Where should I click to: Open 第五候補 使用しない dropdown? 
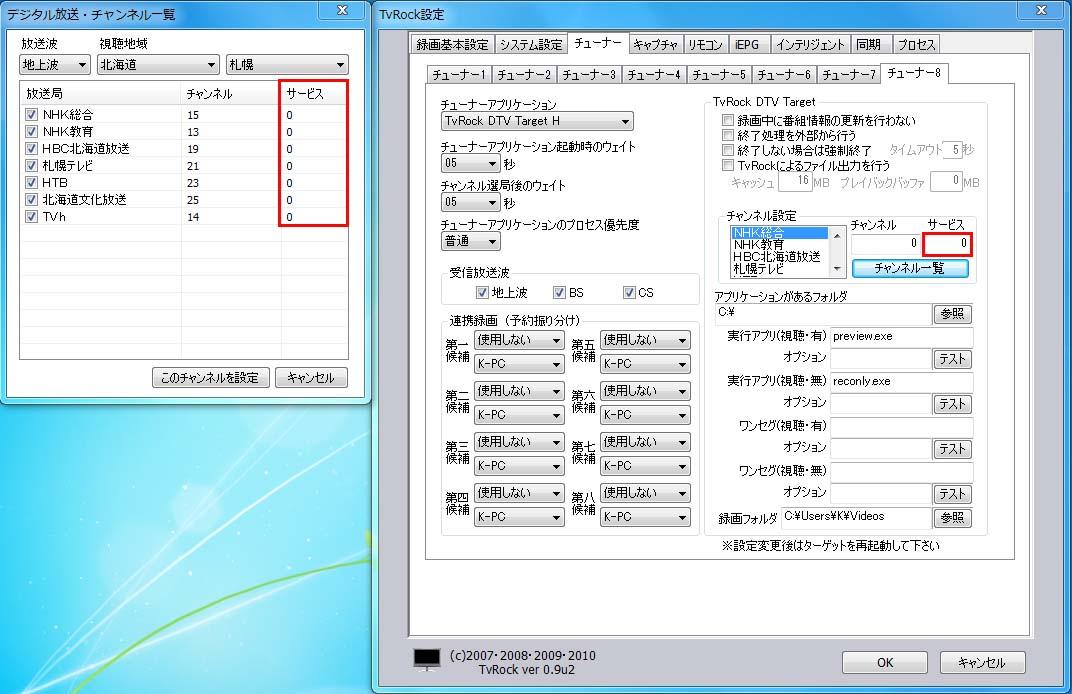click(645, 340)
